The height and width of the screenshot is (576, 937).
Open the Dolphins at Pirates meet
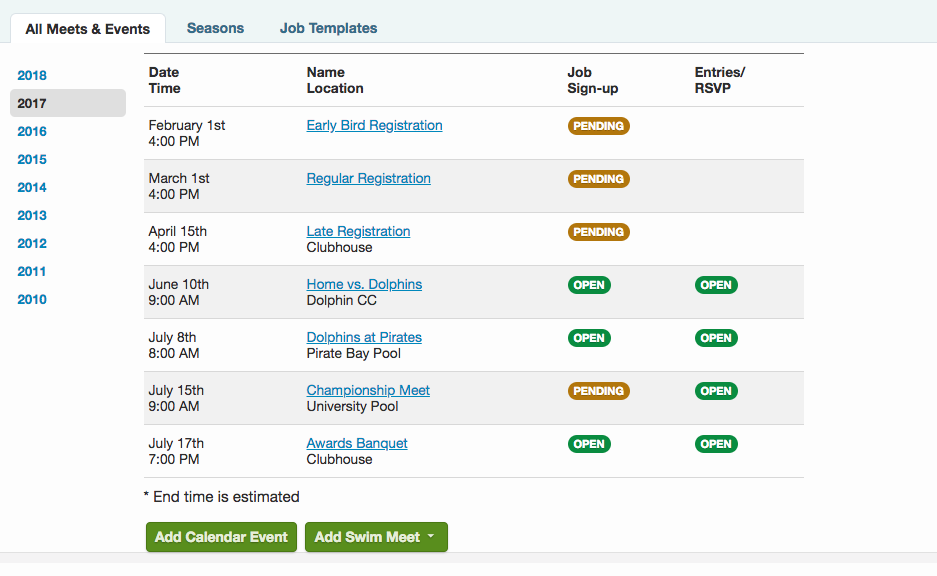[364, 337]
